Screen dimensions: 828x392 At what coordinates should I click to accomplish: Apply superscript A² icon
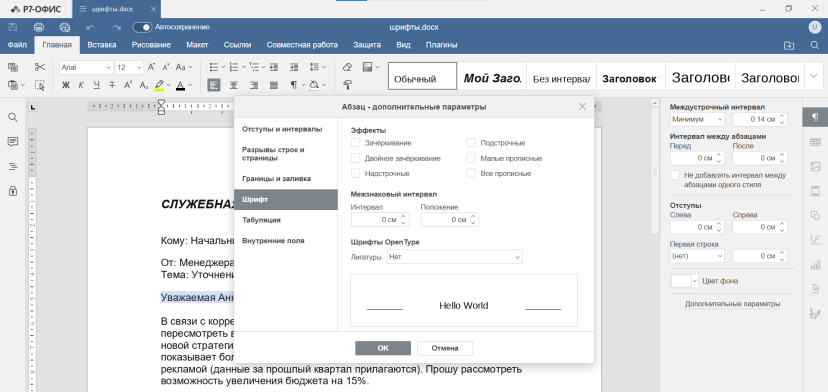tap(128, 85)
